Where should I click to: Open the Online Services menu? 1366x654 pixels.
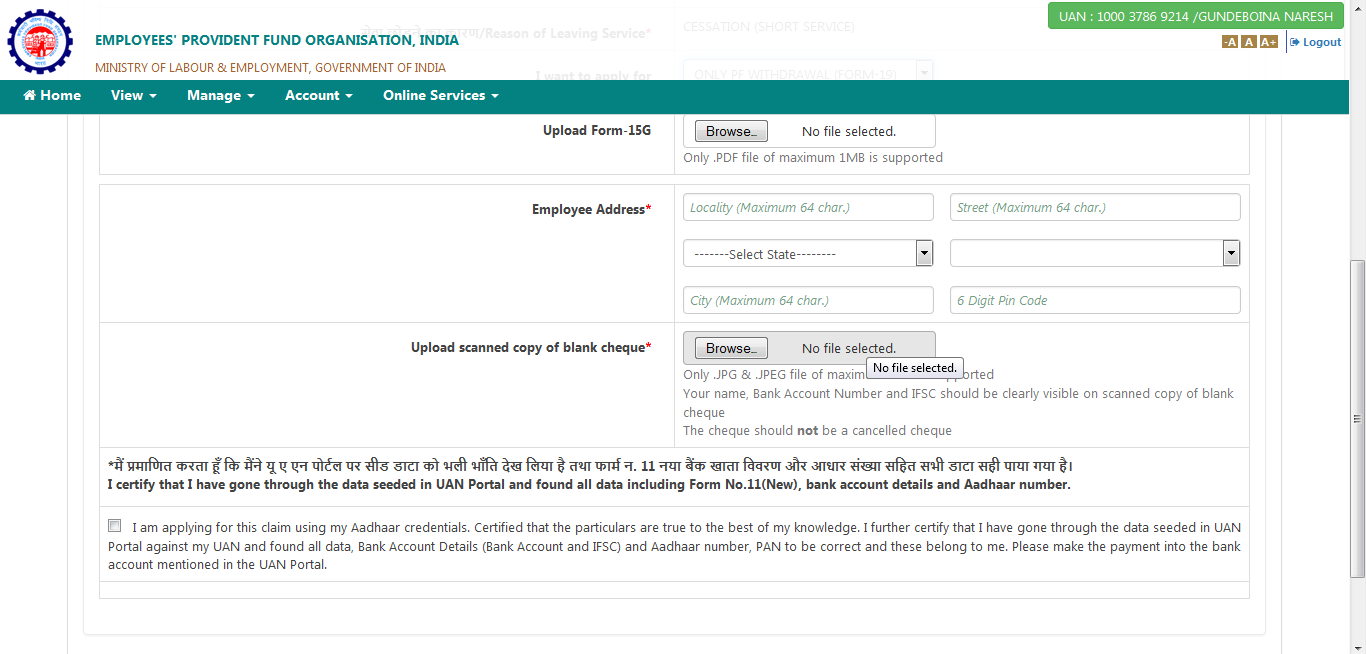(x=440, y=96)
